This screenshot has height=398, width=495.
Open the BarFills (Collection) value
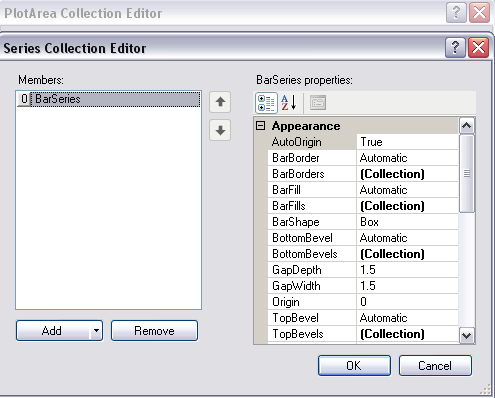point(408,206)
